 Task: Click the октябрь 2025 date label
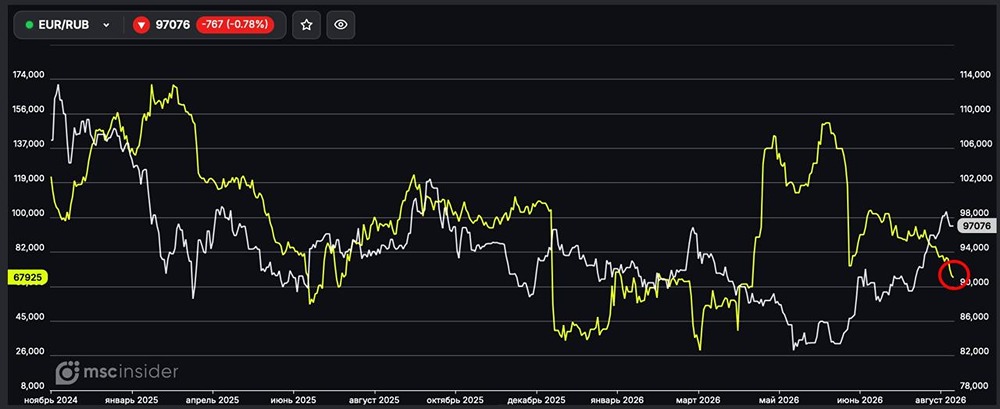coord(455,399)
